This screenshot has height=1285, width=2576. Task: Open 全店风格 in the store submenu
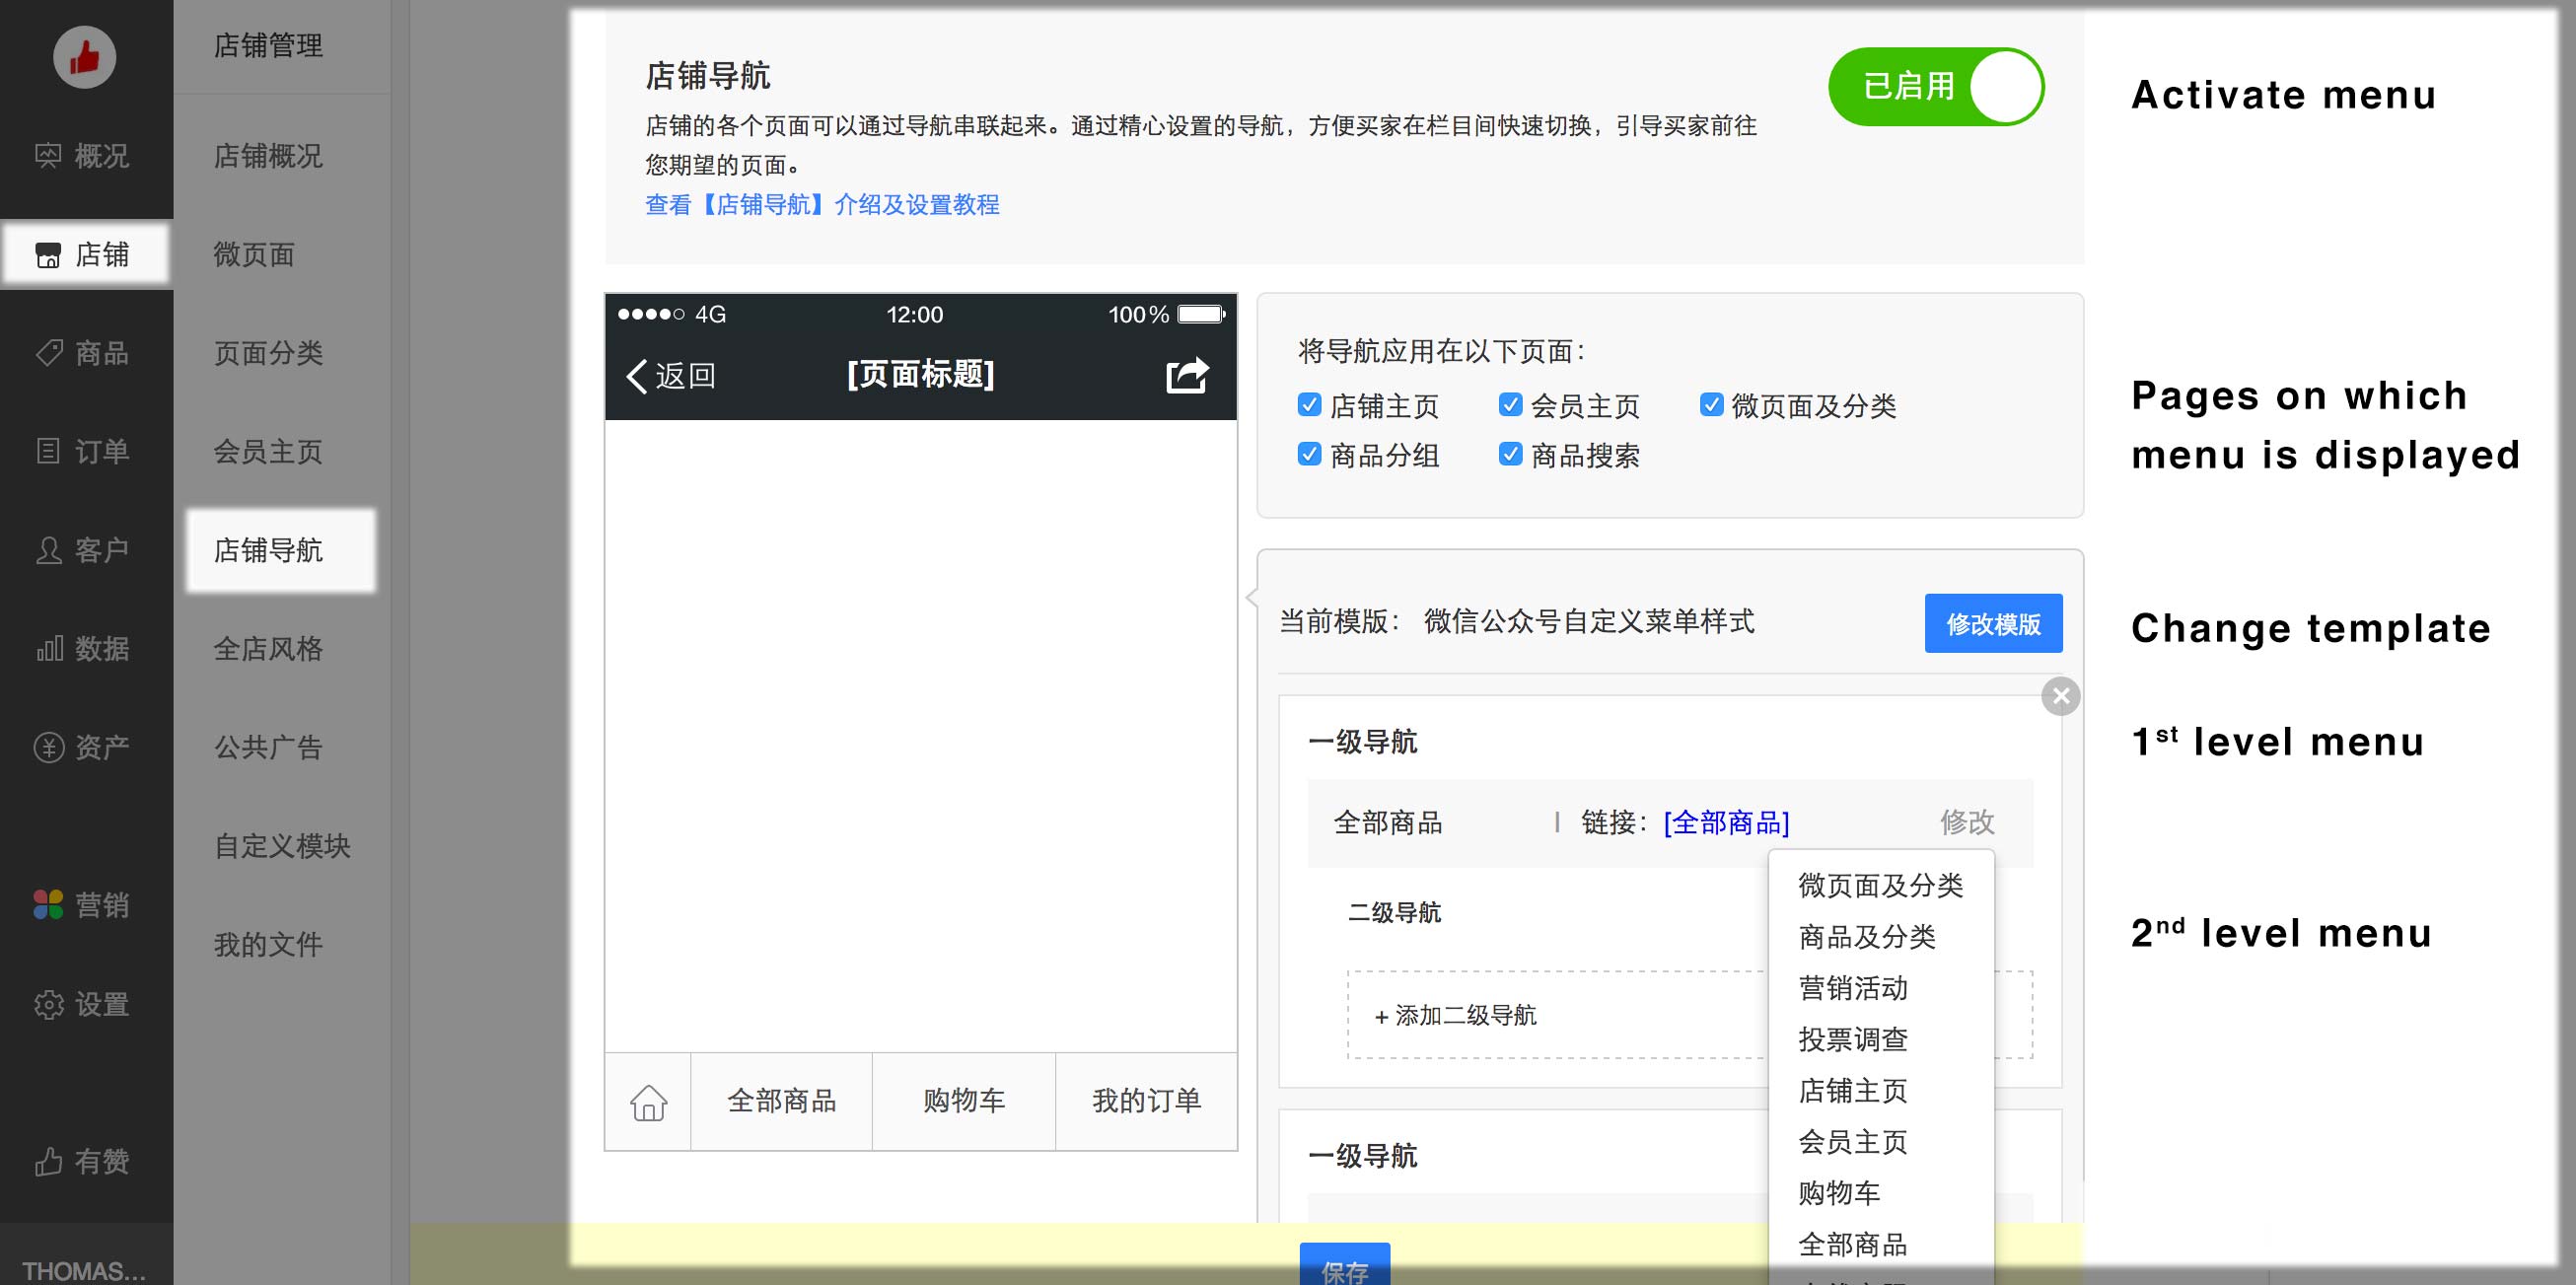268,649
